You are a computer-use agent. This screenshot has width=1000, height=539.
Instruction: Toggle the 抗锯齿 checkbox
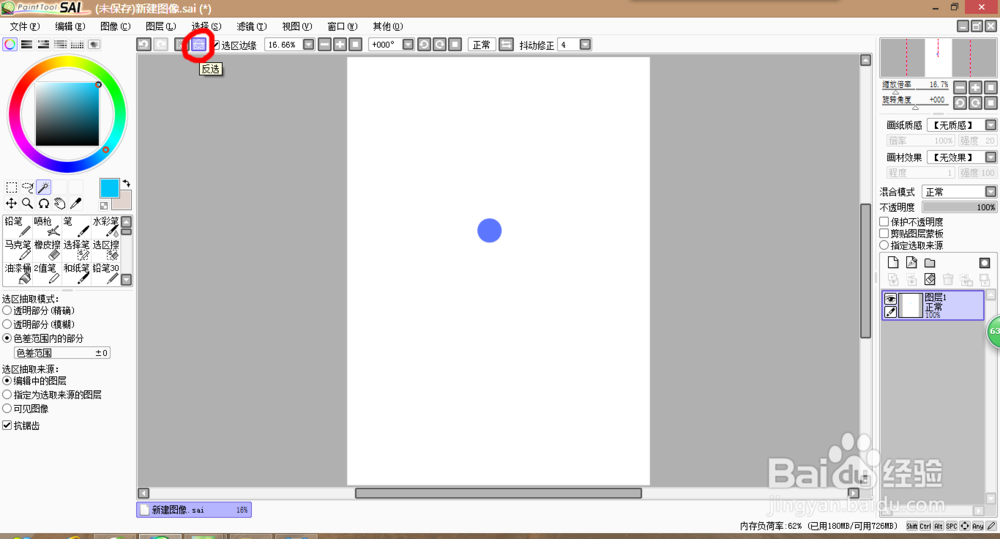[x=7, y=425]
